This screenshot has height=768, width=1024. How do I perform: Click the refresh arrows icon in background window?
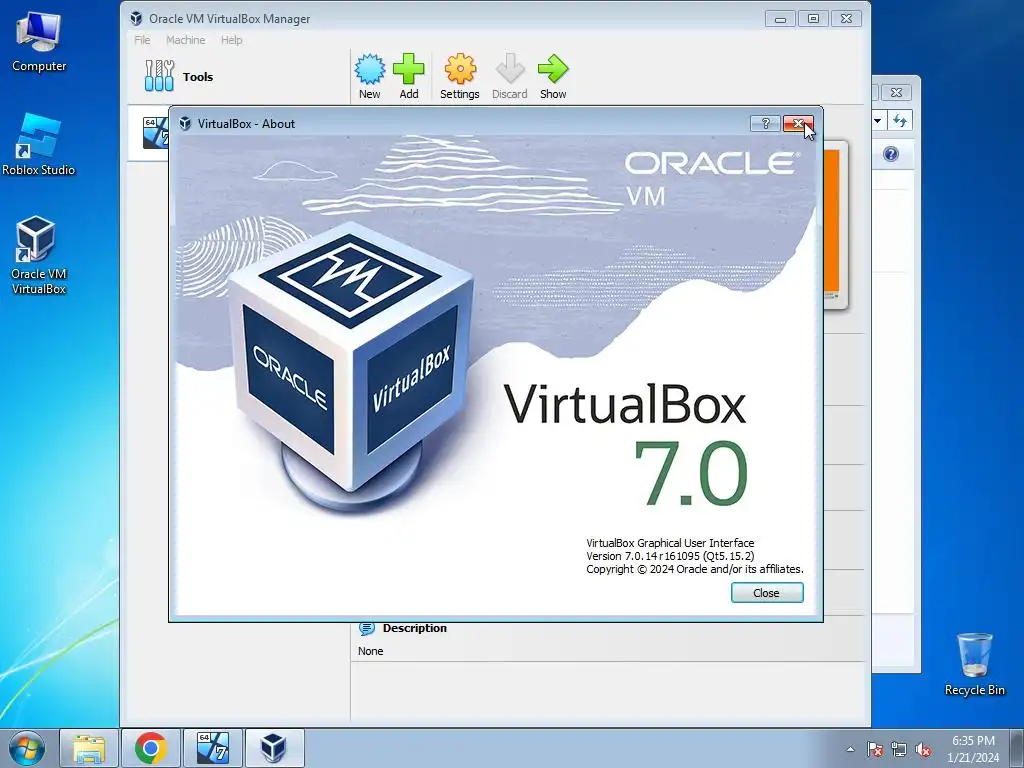click(900, 120)
